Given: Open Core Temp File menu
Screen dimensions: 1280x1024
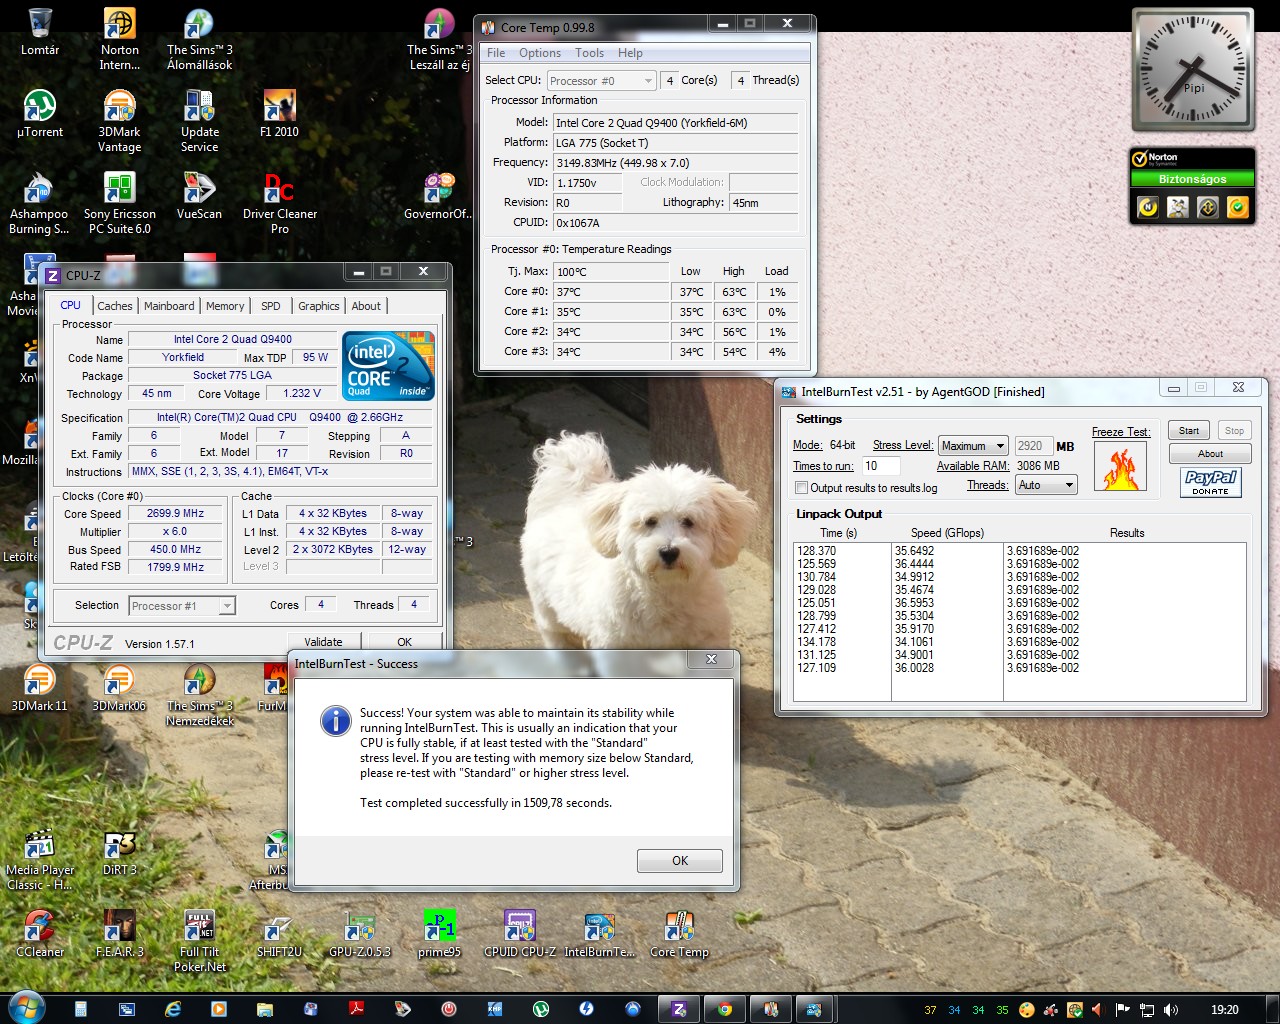Looking at the screenshot, I should [x=496, y=53].
